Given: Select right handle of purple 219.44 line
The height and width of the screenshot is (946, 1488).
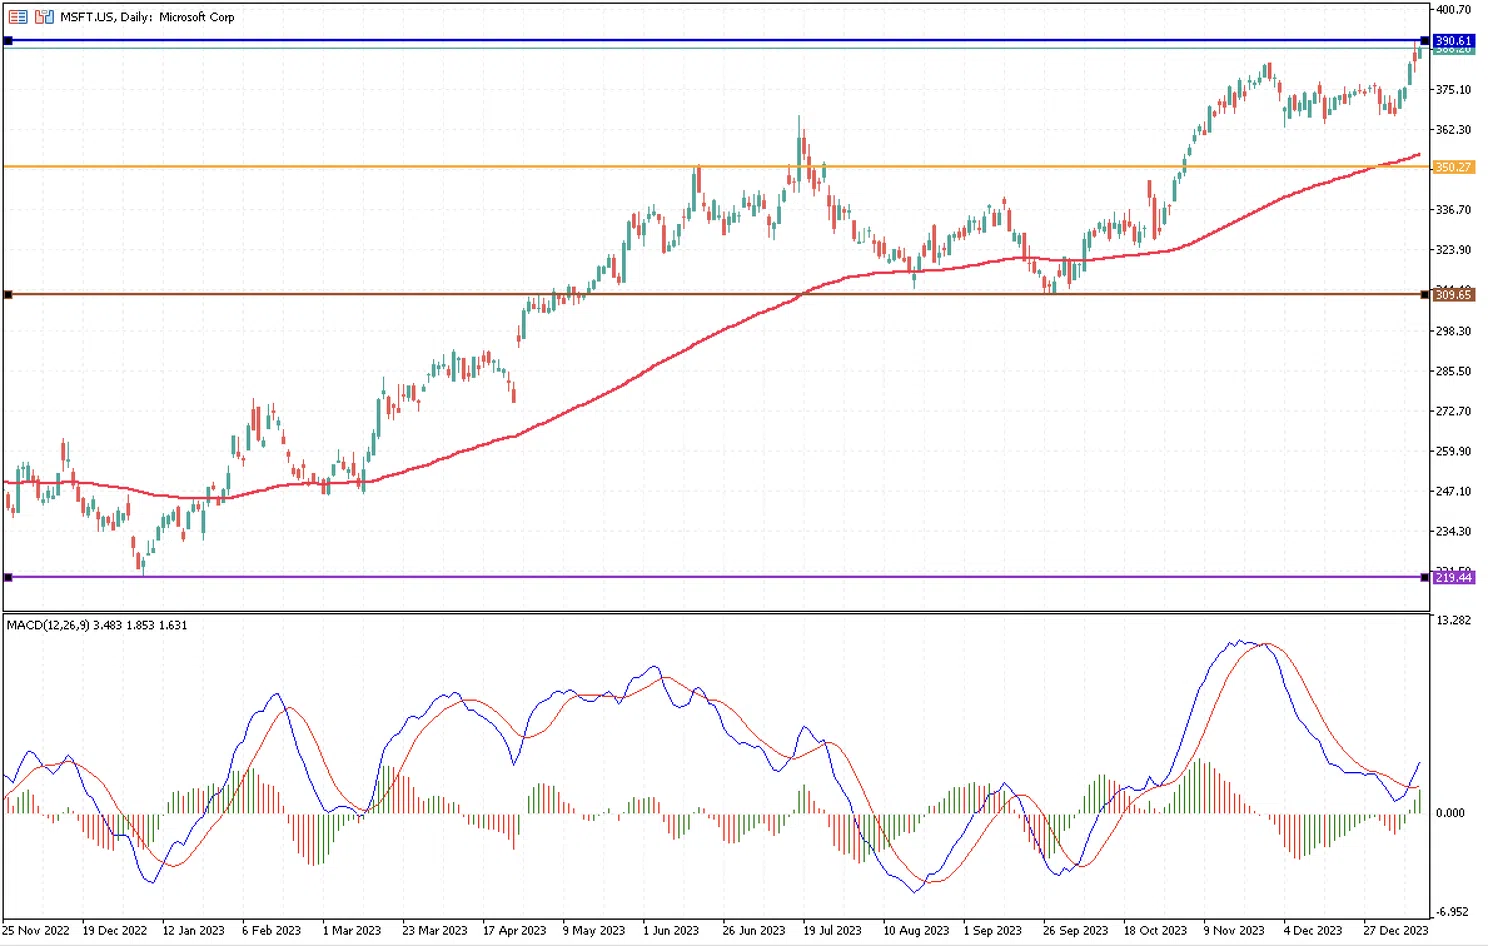Looking at the screenshot, I should [x=1425, y=577].
